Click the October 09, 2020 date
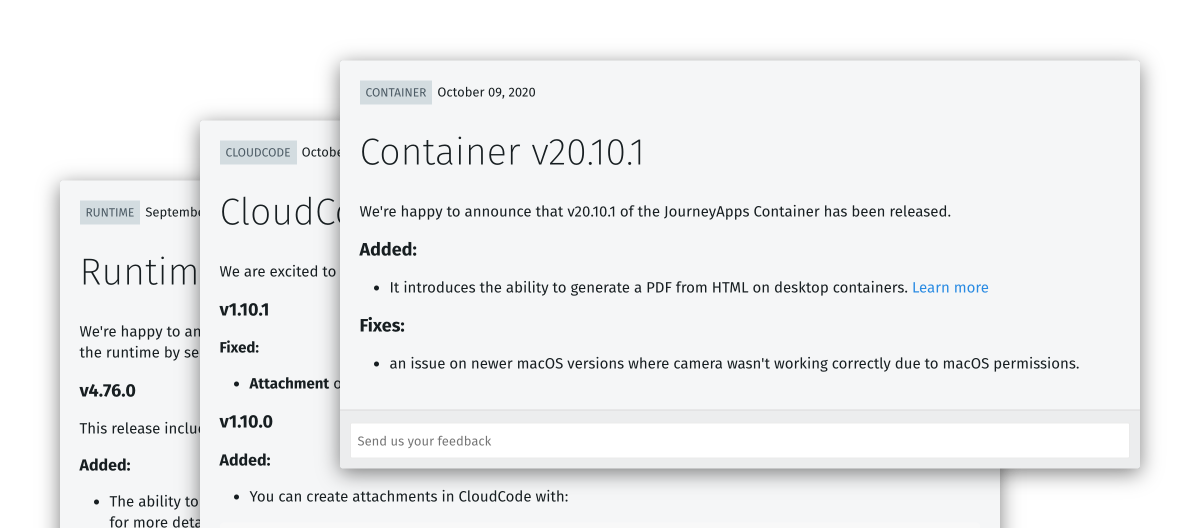 pyautogui.click(x=486, y=92)
